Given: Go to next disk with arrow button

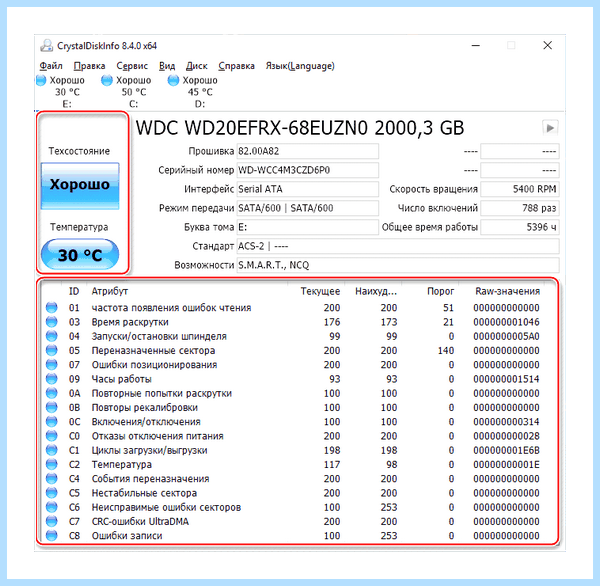Looking at the screenshot, I should (550, 128).
